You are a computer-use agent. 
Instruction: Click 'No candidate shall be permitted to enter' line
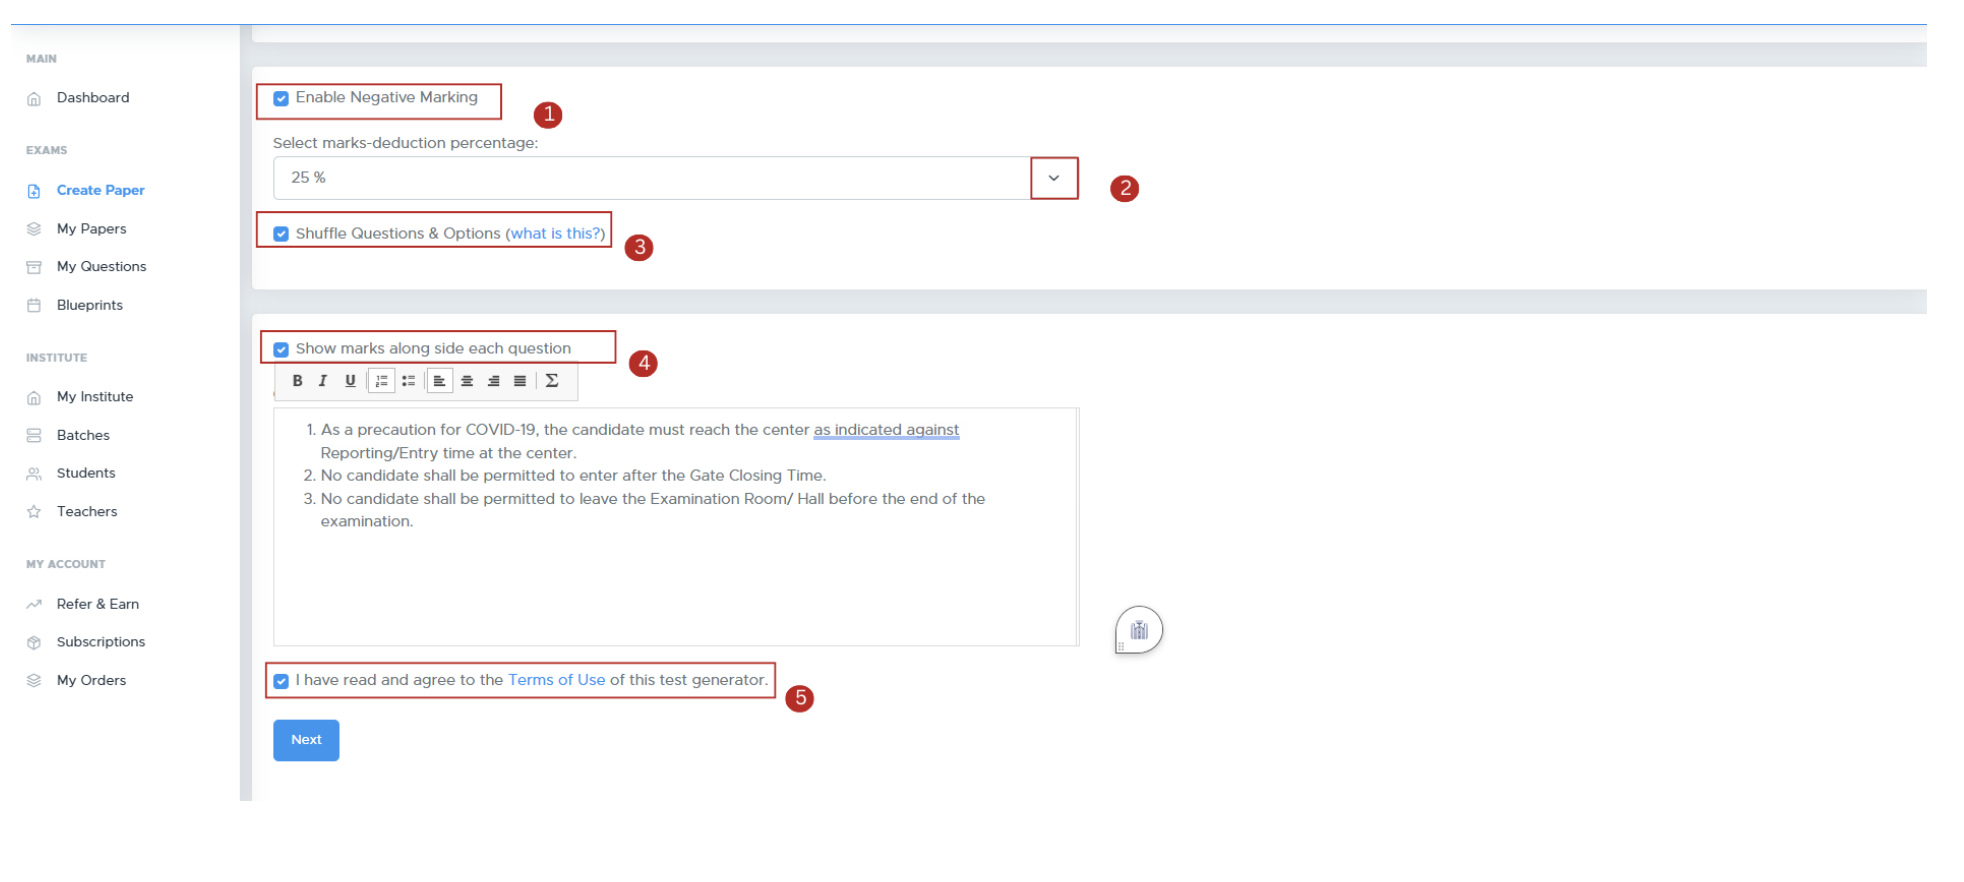(573, 476)
